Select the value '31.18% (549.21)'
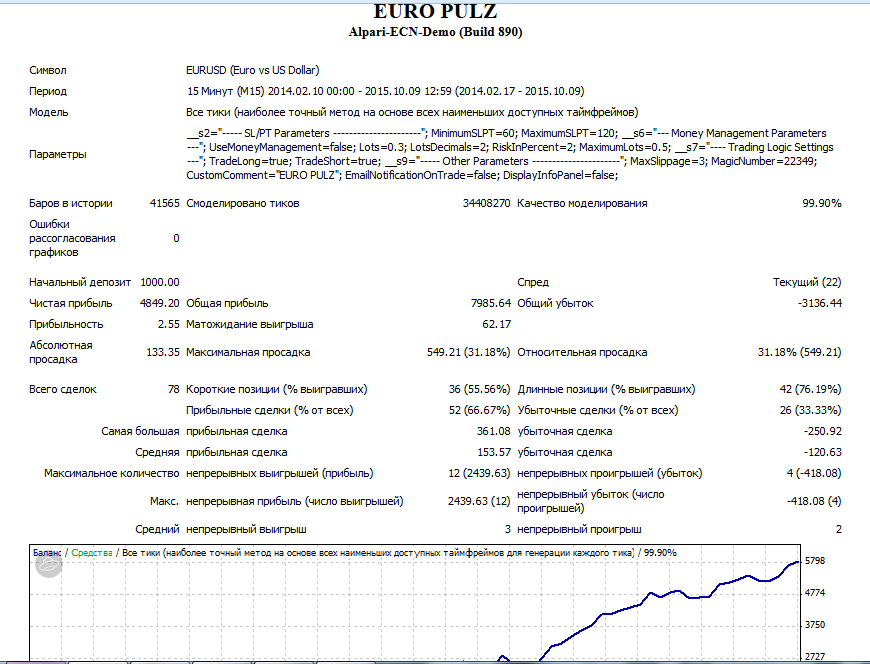 [800, 352]
